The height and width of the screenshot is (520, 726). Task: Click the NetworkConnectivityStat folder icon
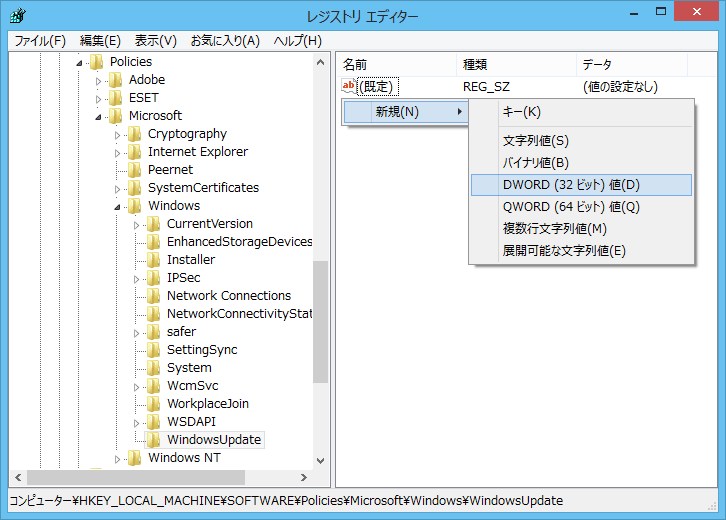point(154,313)
